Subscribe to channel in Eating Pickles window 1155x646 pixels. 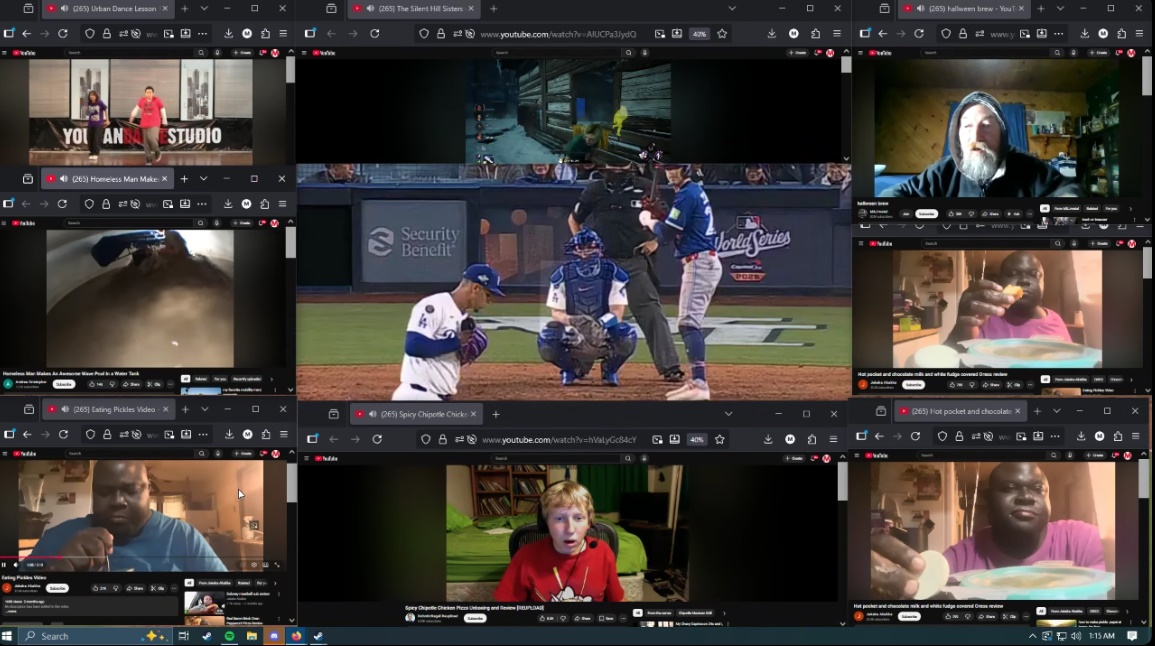click(57, 589)
